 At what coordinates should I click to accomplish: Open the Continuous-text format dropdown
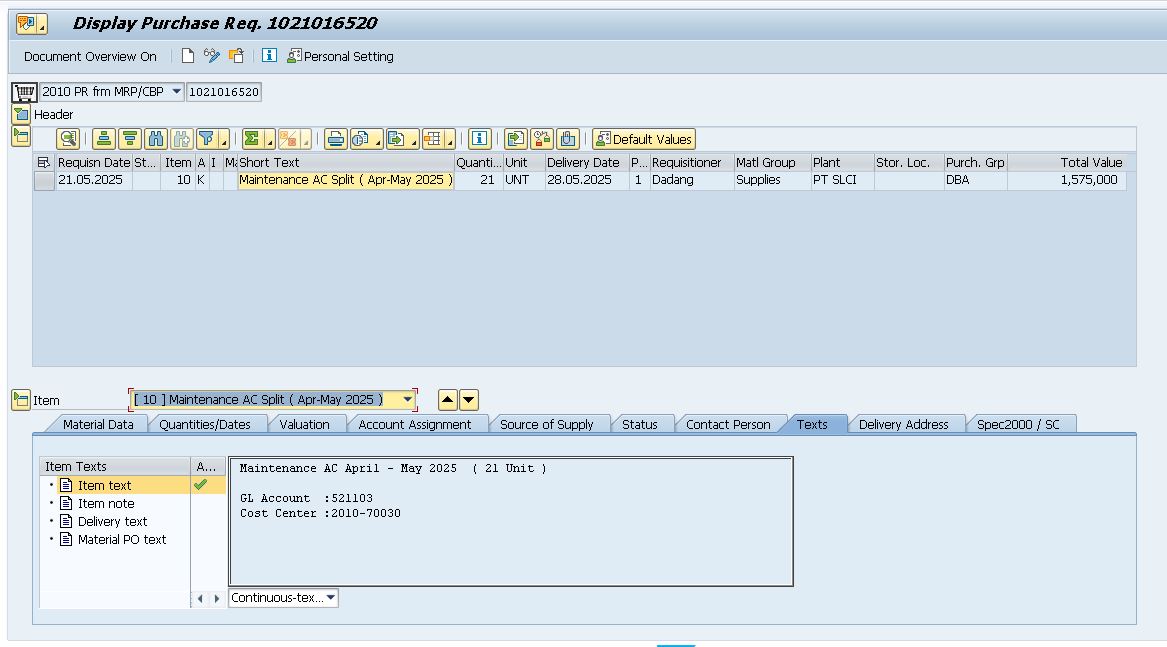coord(331,598)
